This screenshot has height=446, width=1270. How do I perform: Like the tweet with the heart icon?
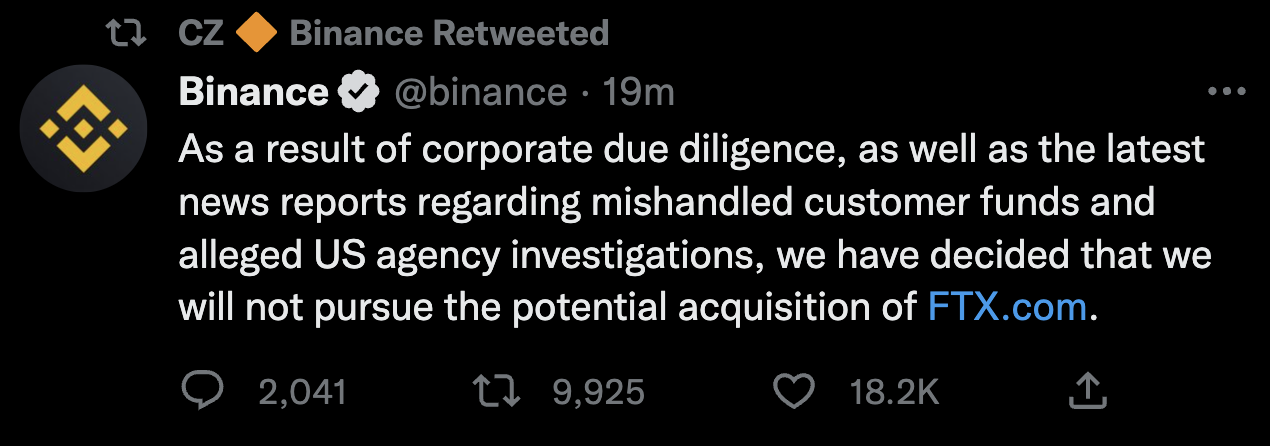pyautogui.click(x=795, y=391)
